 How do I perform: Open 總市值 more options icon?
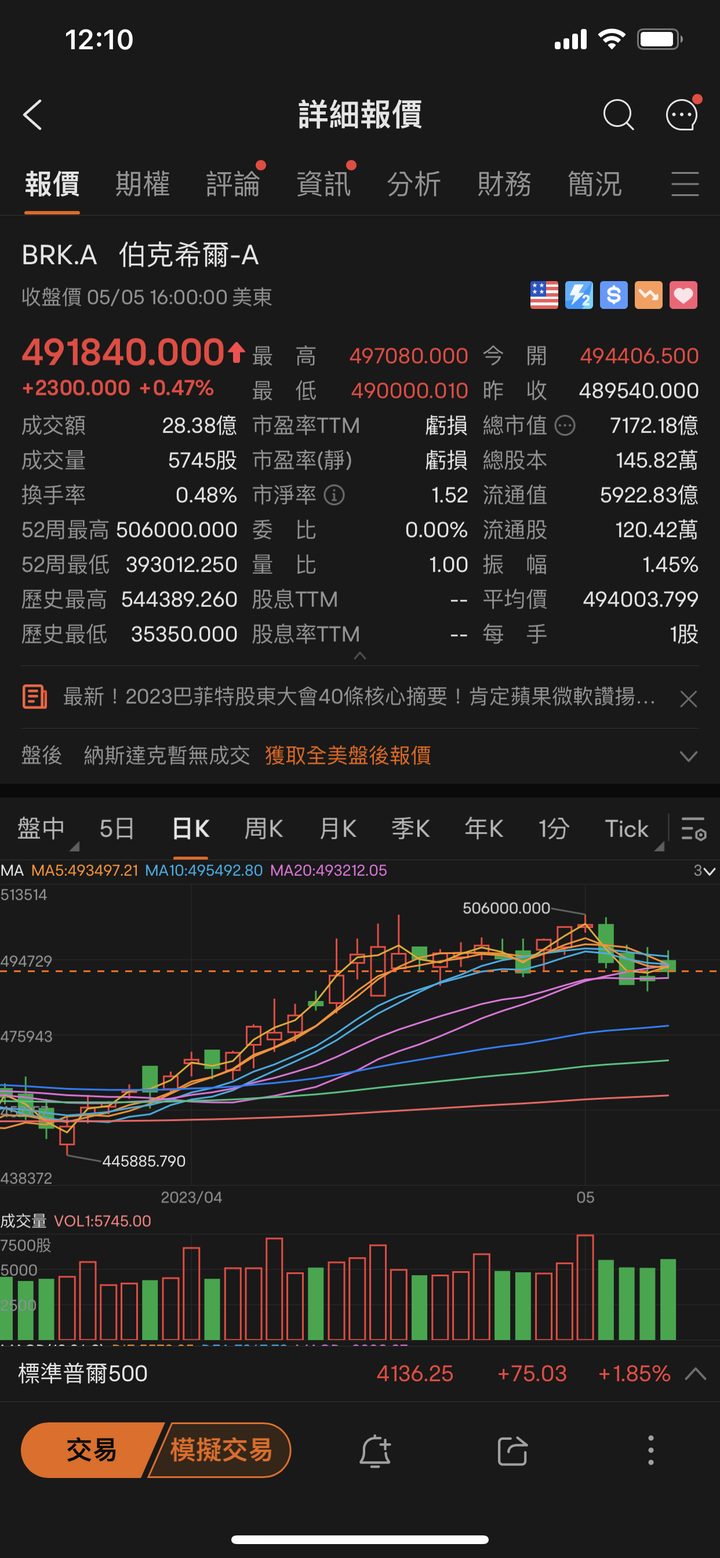pyautogui.click(x=565, y=426)
